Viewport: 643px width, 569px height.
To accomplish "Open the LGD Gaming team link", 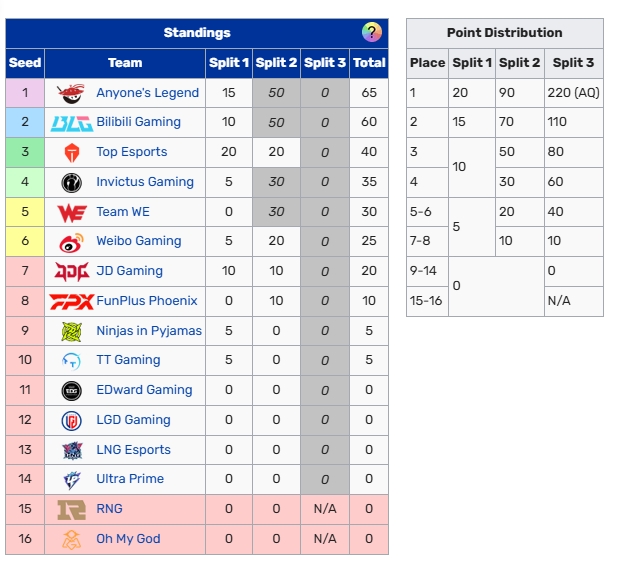I will coord(133,420).
